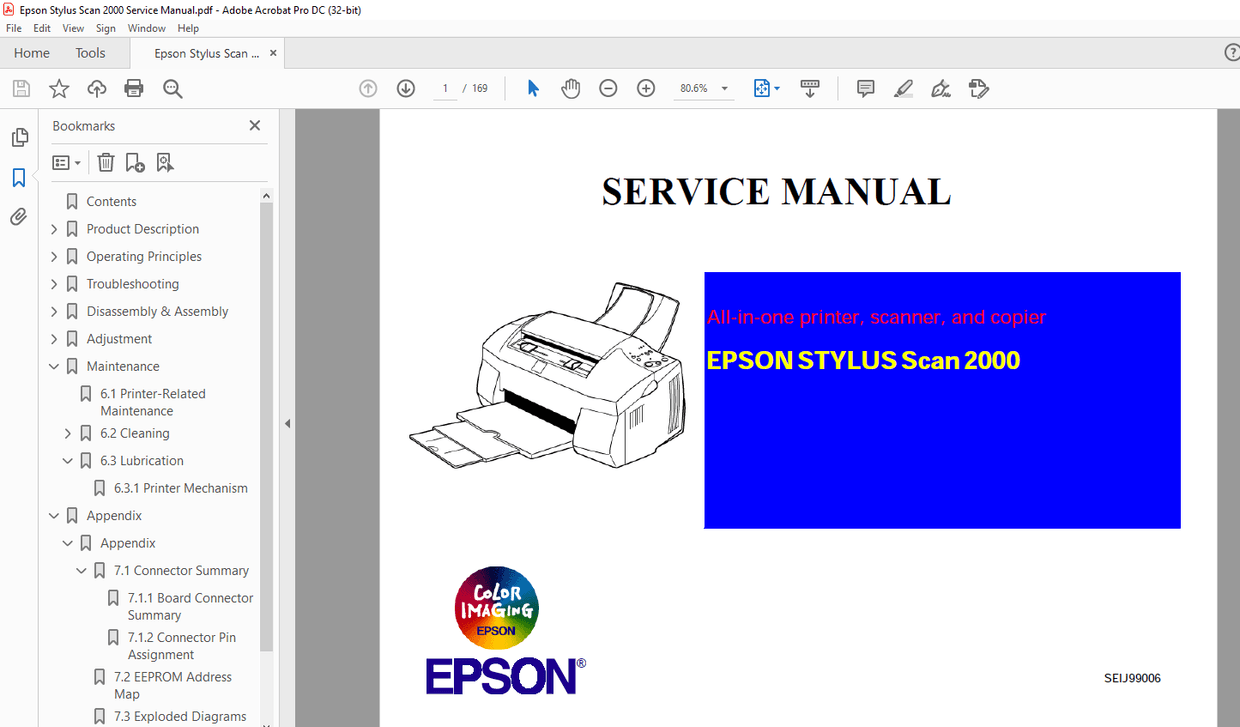Open the Attachments panel

click(x=19, y=216)
